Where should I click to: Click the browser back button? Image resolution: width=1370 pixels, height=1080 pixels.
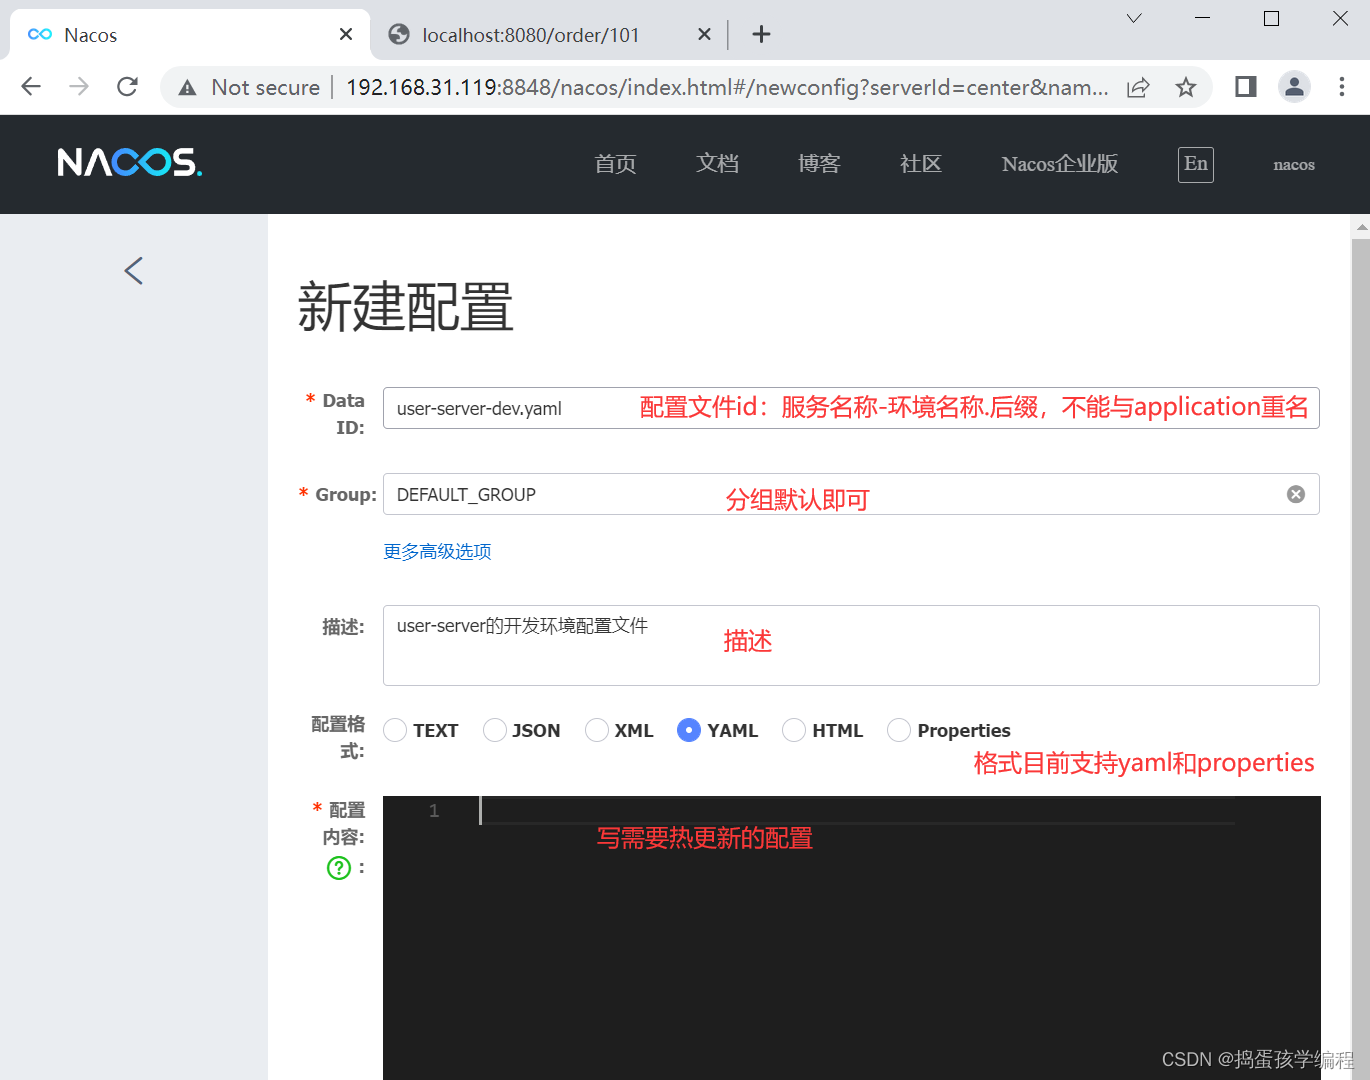pos(31,87)
